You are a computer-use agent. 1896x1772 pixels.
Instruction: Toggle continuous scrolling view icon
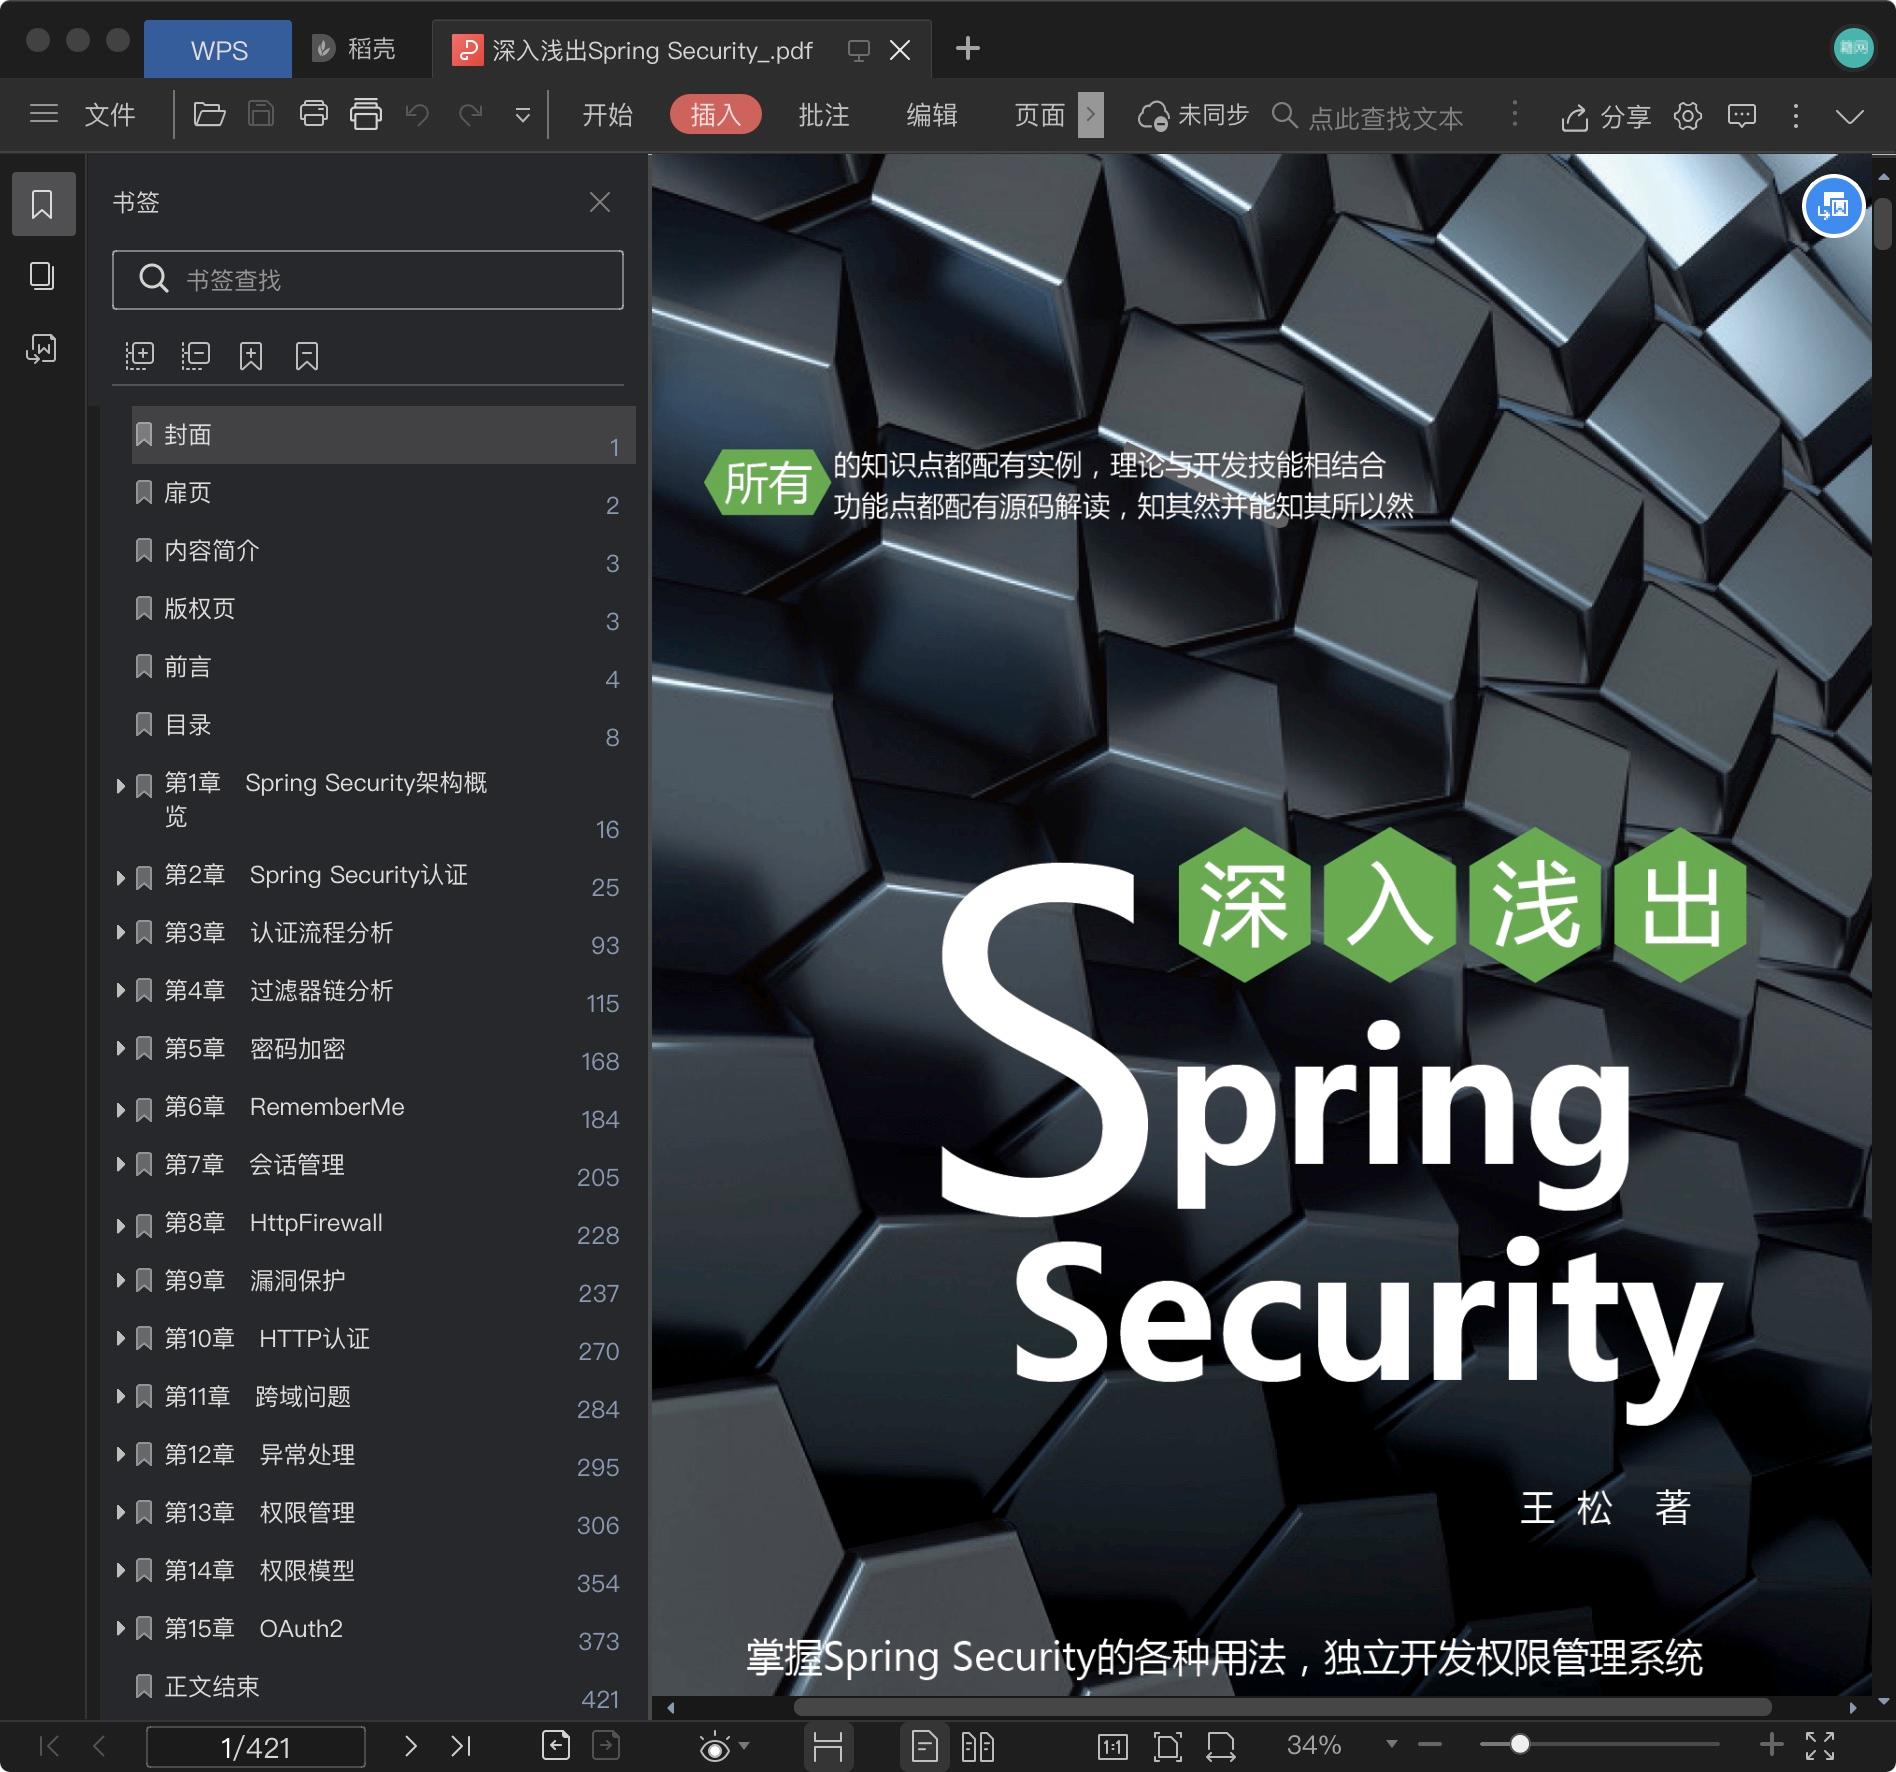(x=827, y=1746)
